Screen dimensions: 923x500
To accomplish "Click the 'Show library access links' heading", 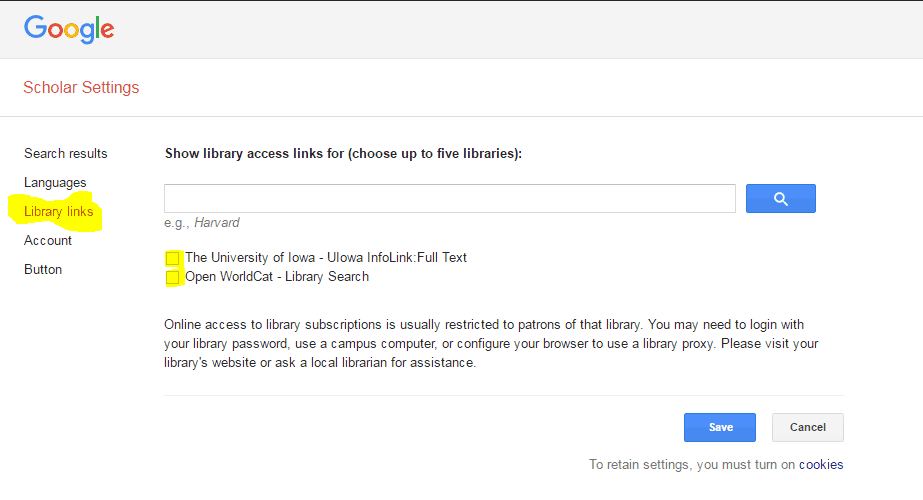I will [x=343, y=154].
